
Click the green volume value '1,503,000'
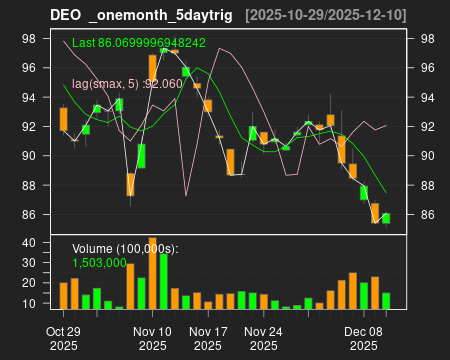click(99, 263)
